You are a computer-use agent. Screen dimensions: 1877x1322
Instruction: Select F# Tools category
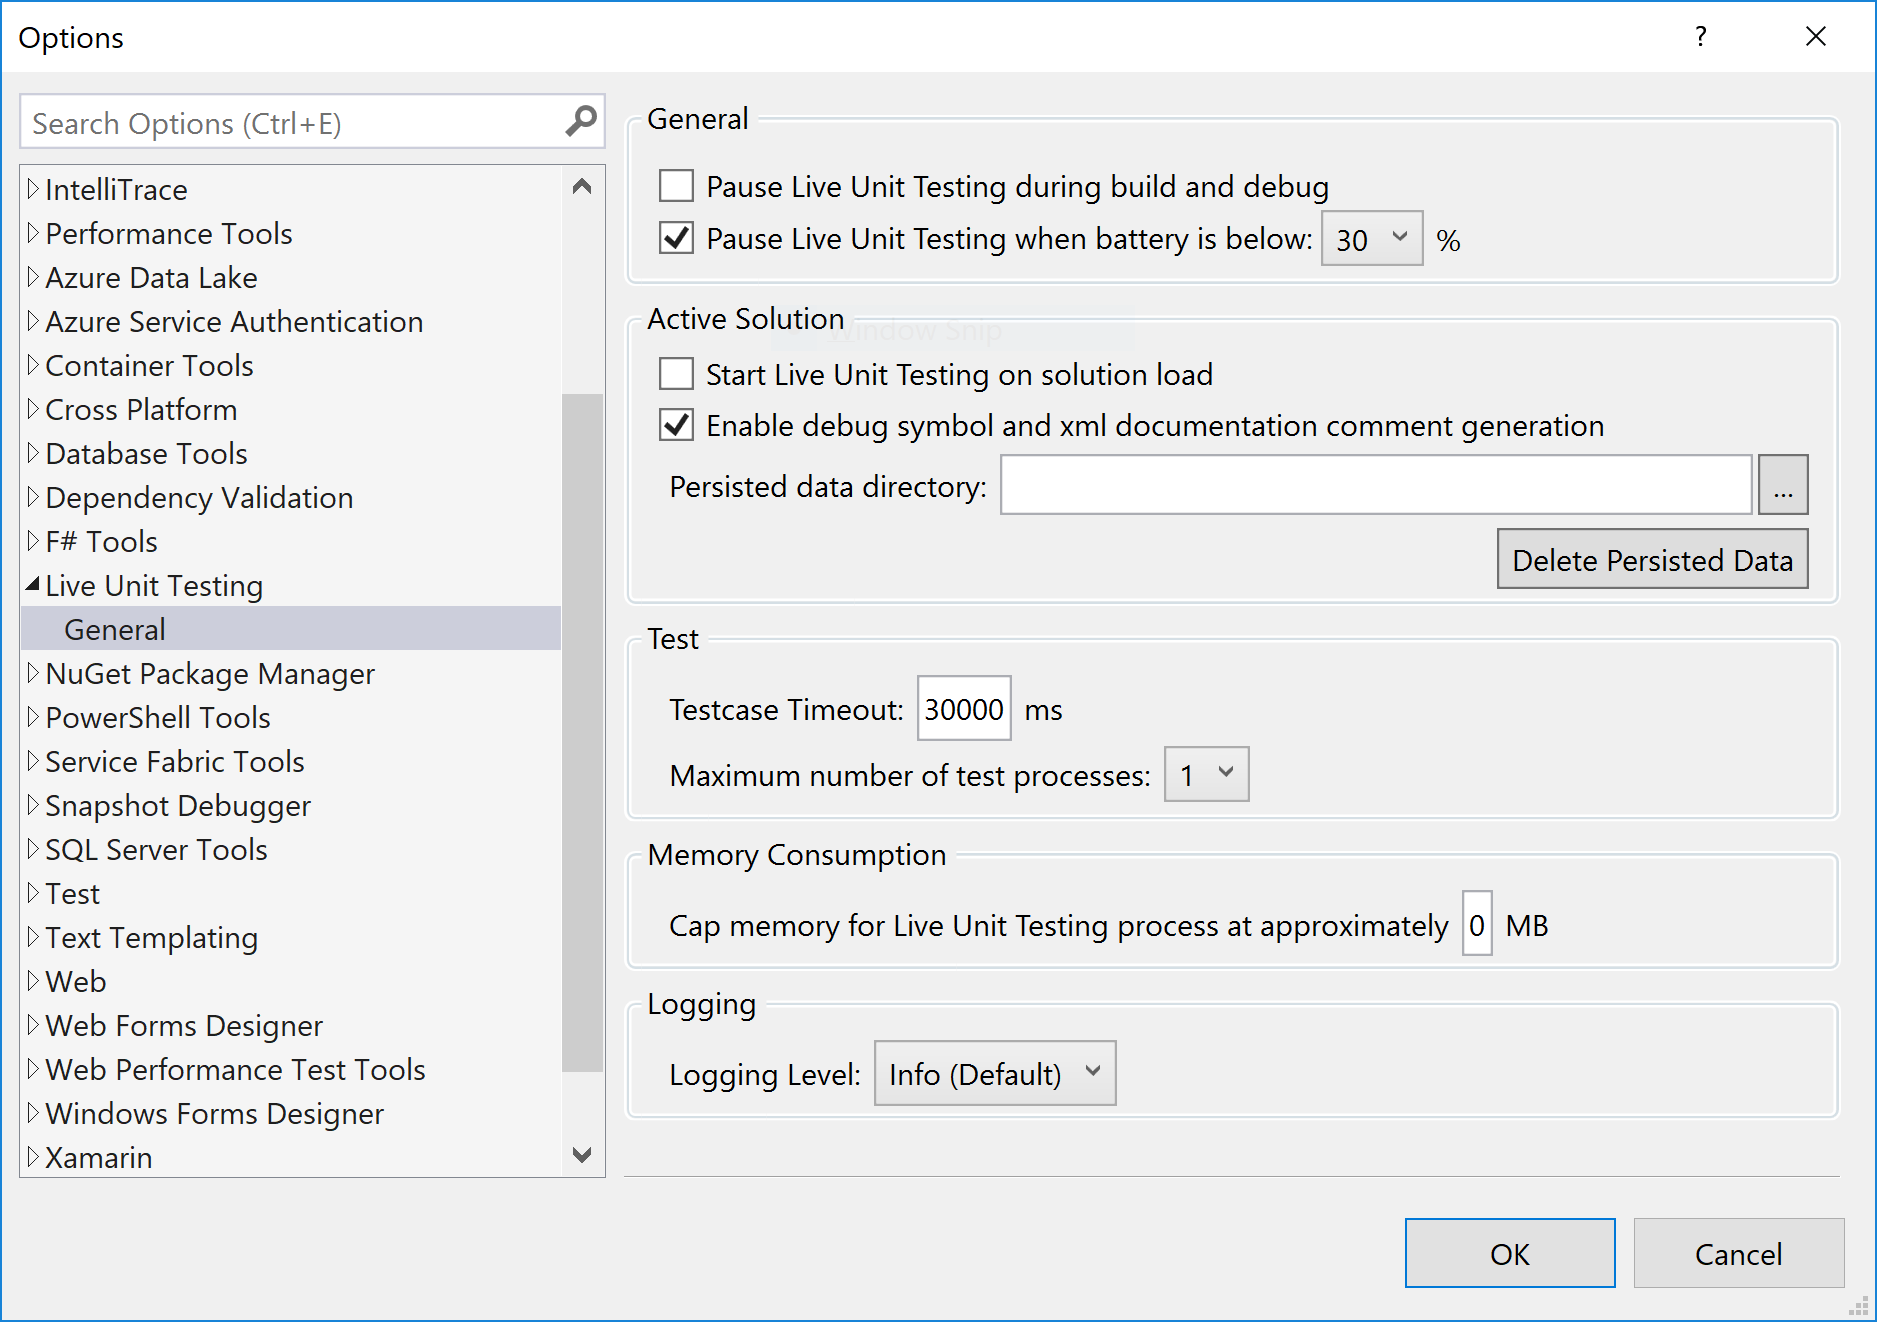tap(101, 541)
